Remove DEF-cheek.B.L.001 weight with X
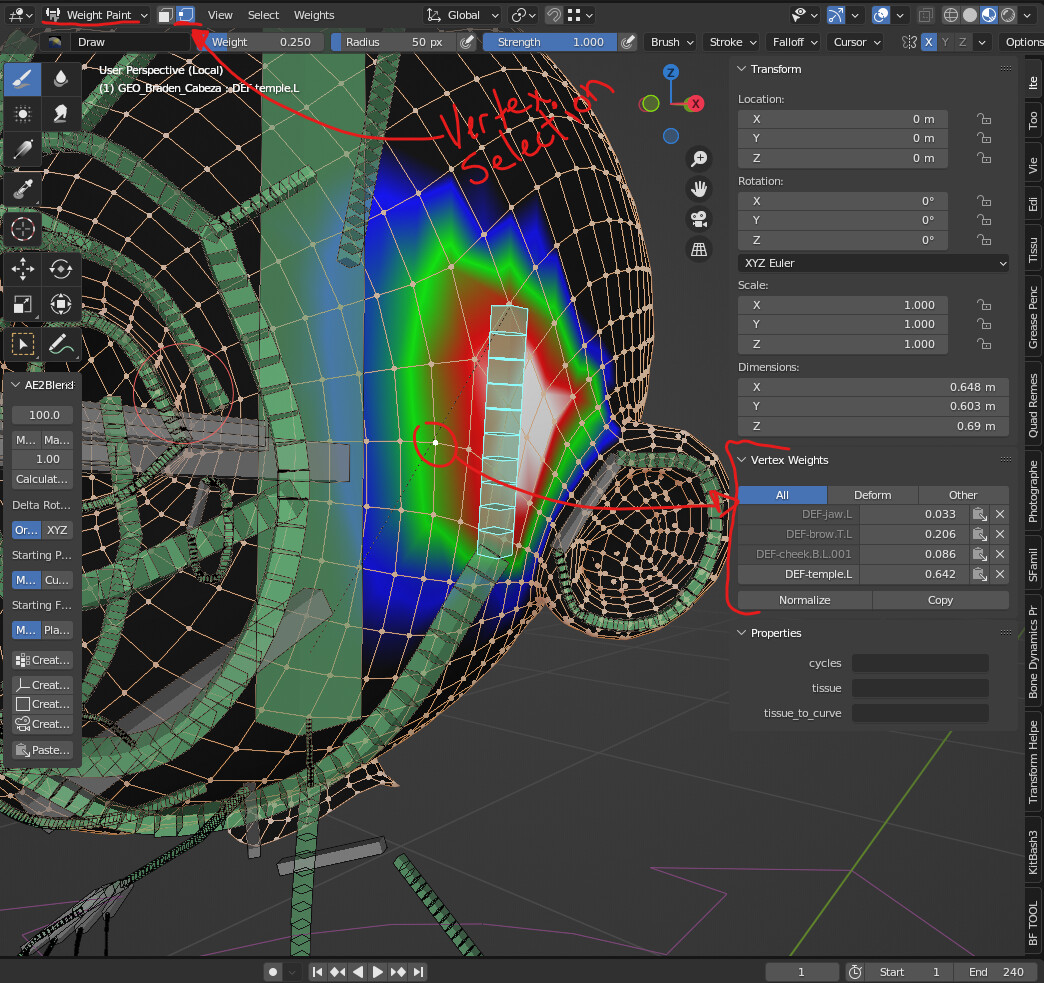 click(999, 554)
